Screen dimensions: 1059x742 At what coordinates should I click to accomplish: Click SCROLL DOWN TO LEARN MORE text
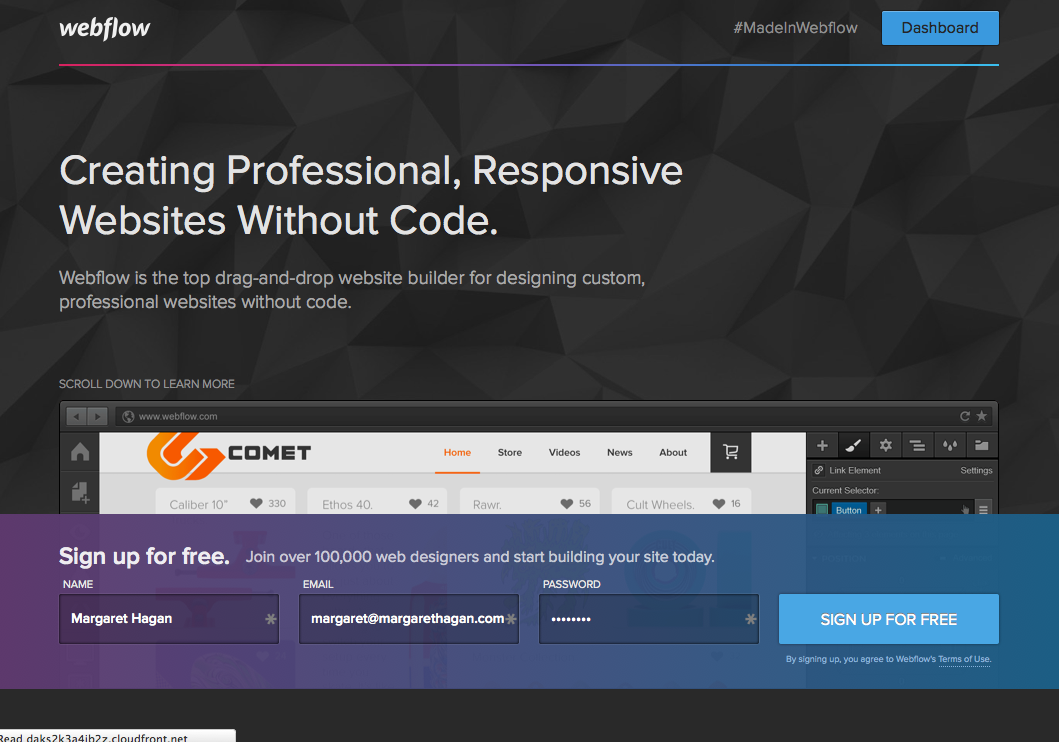tap(147, 383)
